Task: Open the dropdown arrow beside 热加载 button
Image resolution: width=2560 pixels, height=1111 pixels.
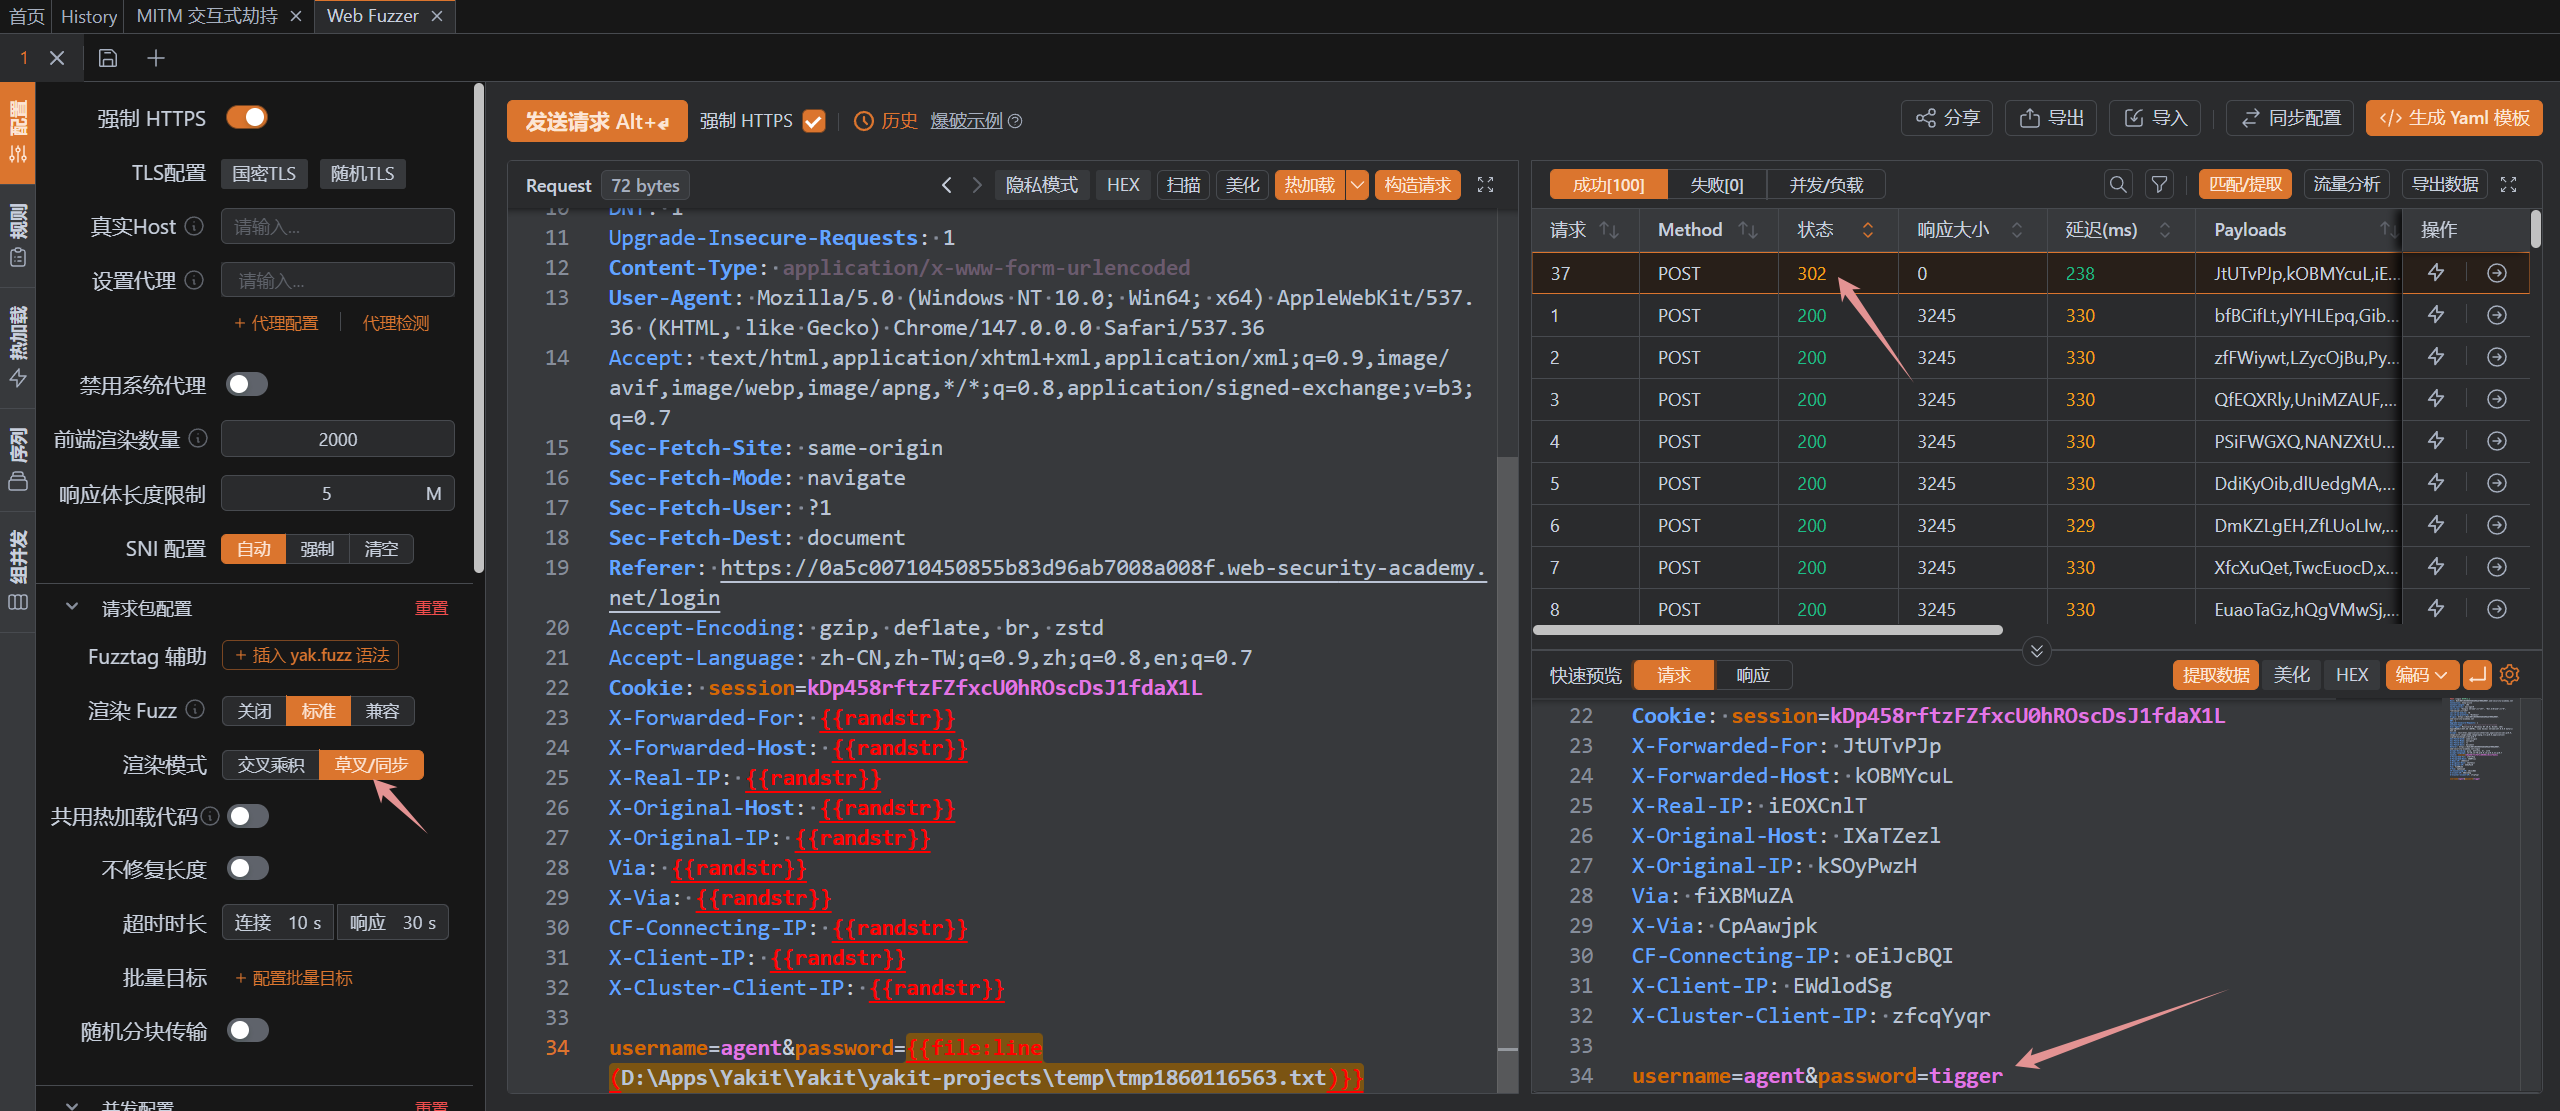Action: coord(1357,185)
